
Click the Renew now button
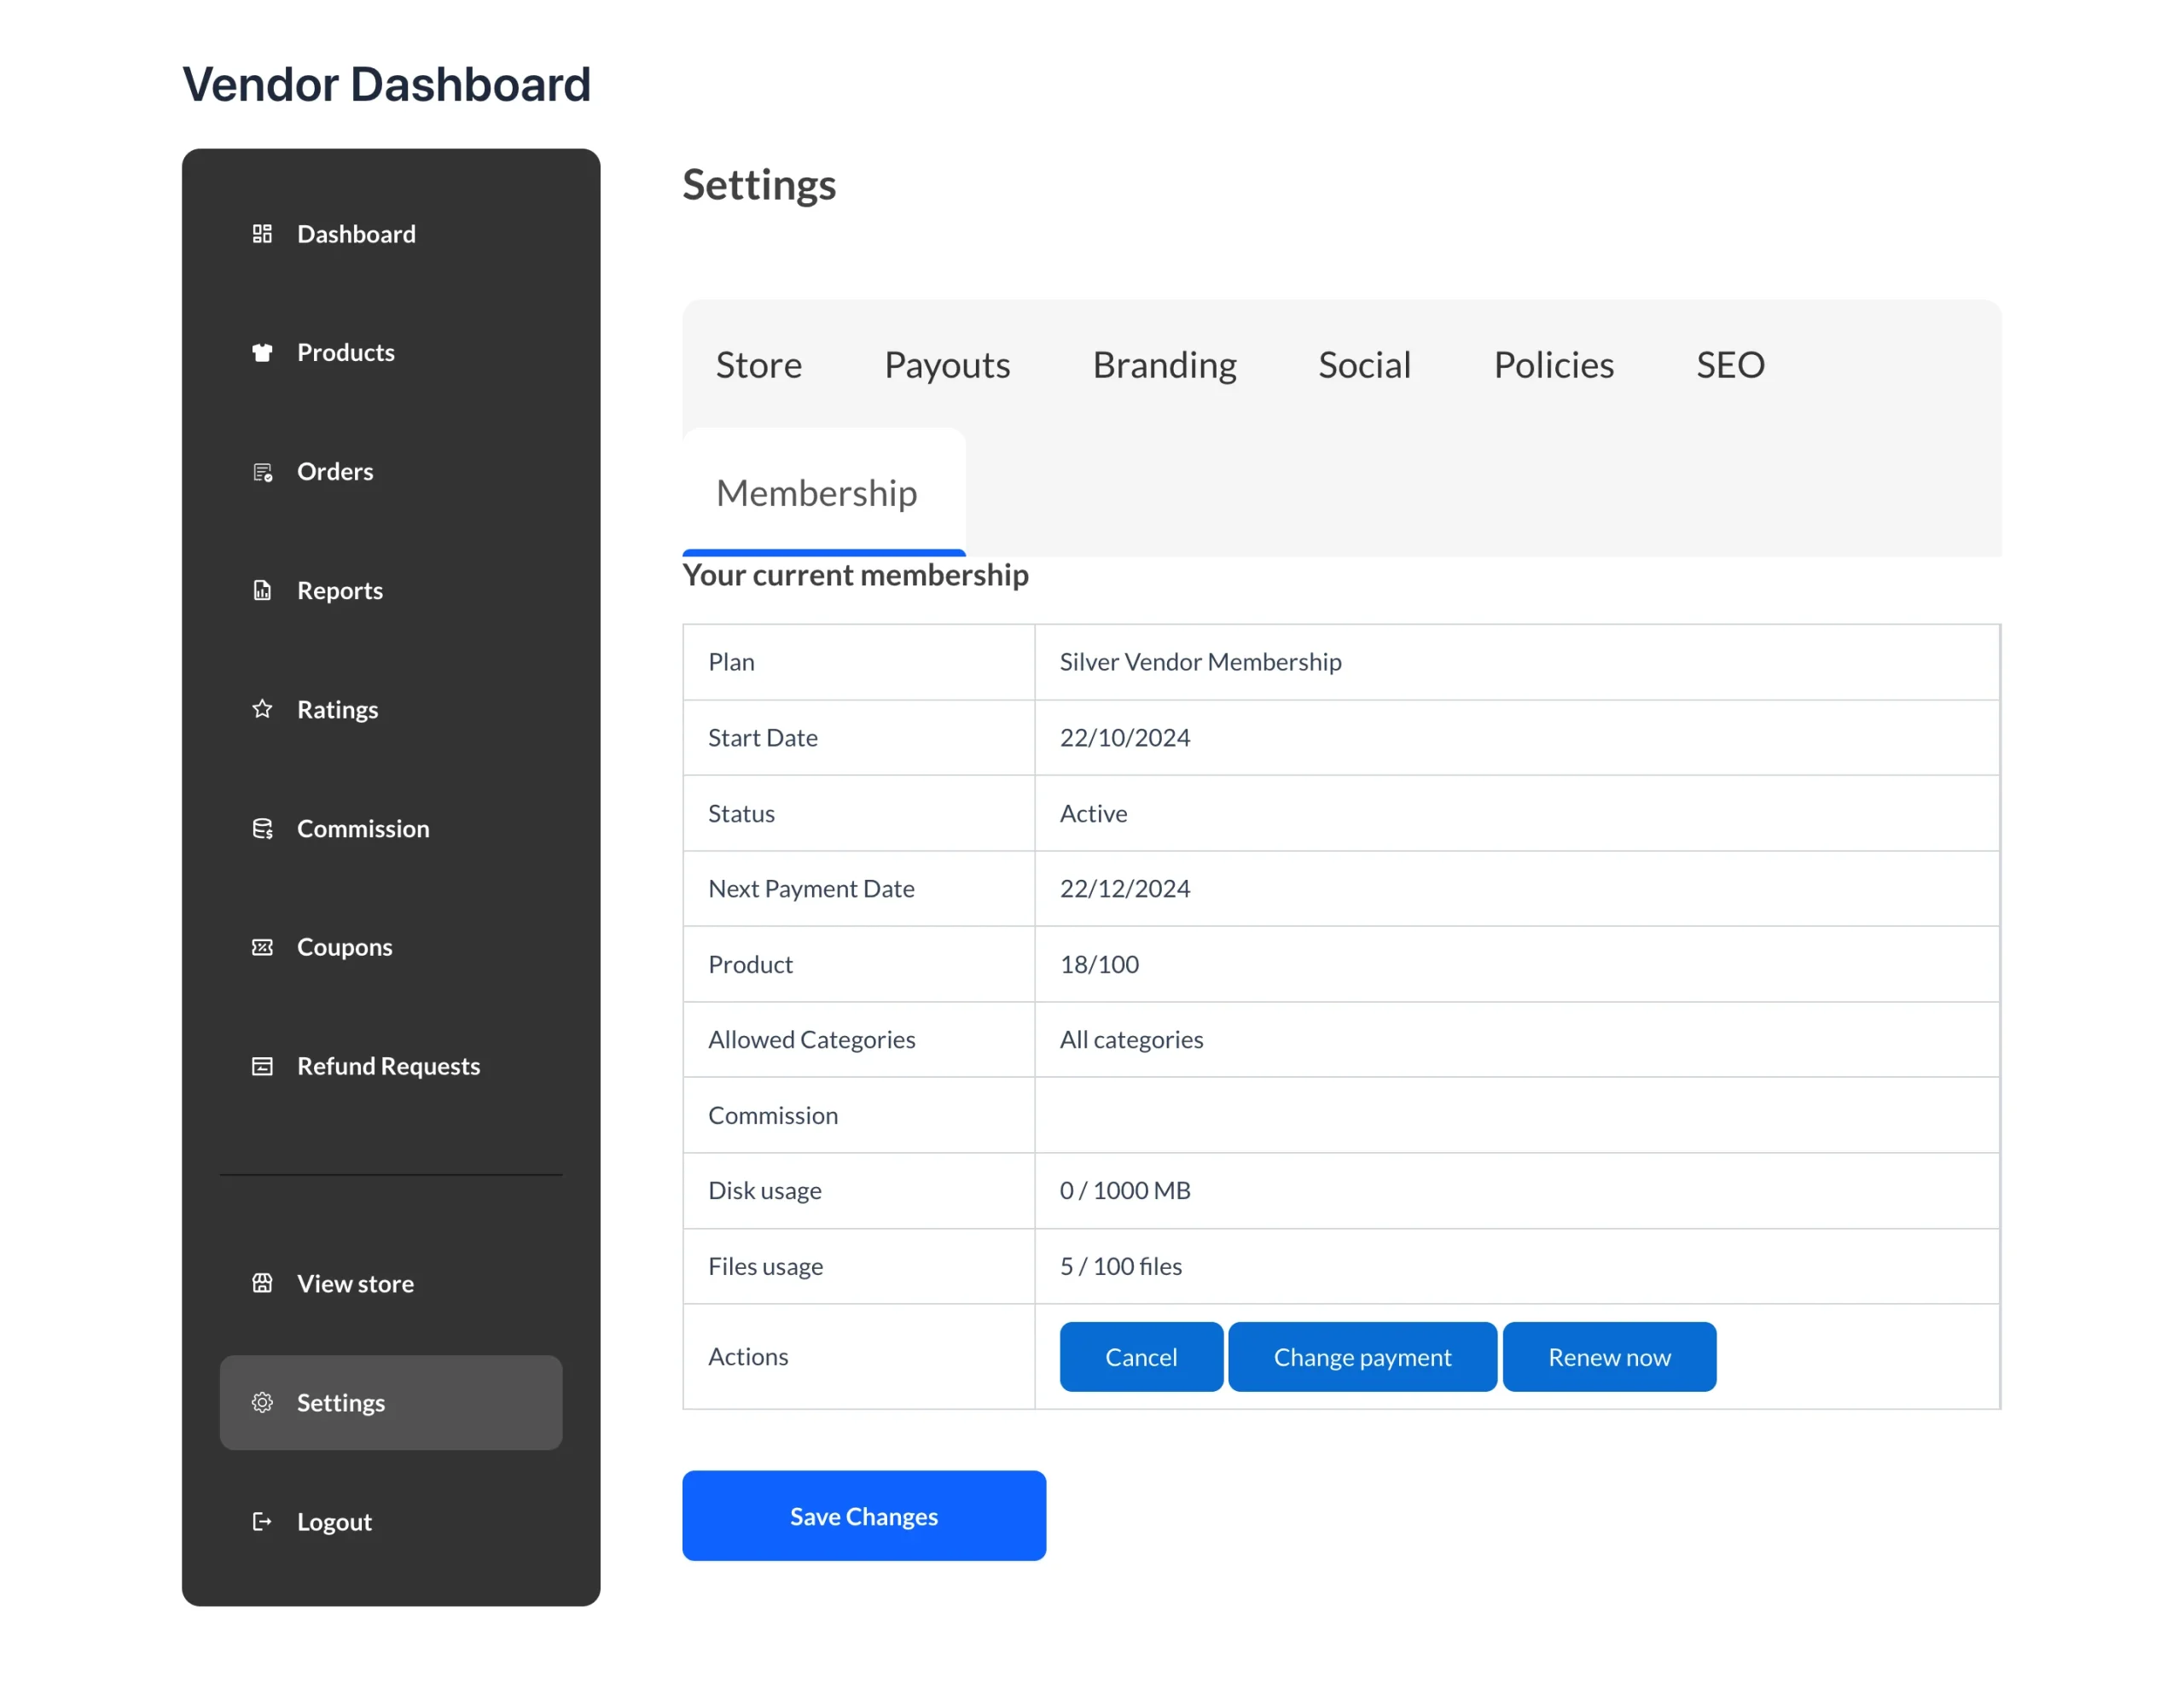[x=1609, y=1357]
